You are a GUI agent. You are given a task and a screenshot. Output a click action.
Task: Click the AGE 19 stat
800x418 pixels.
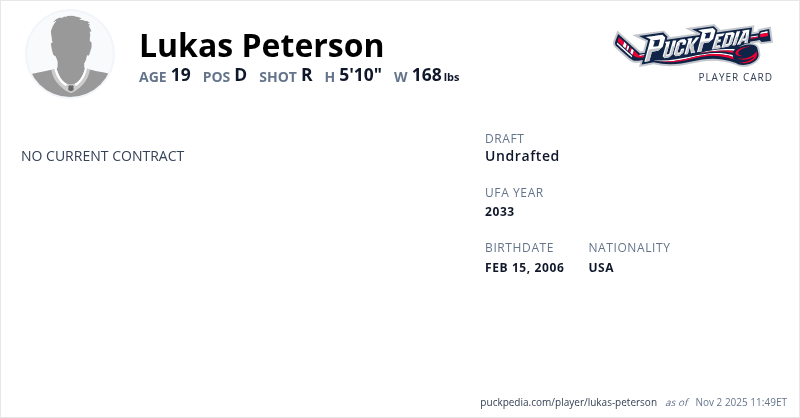(x=164, y=75)
